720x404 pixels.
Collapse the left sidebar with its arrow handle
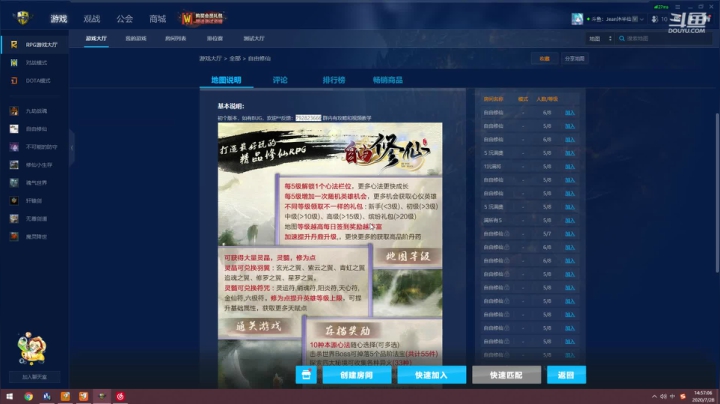pos(72,148)
